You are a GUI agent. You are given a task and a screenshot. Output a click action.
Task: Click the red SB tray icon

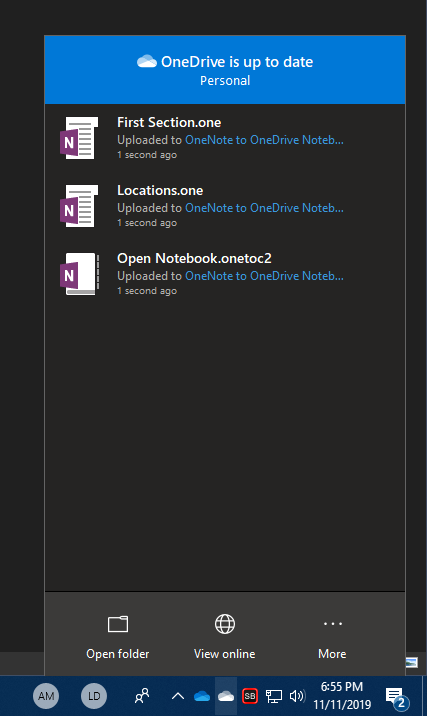pyautogui.click(x=250, y=696)
